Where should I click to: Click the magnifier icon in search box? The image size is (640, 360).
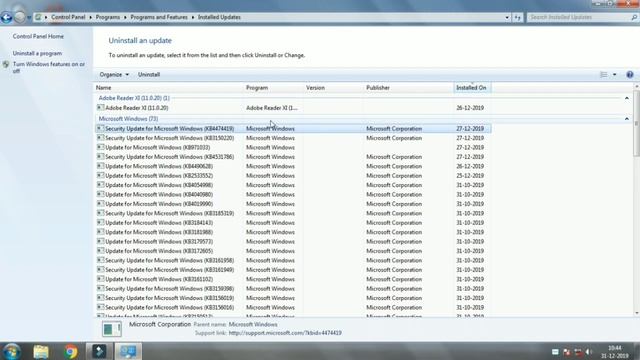[x=634, y=17]
